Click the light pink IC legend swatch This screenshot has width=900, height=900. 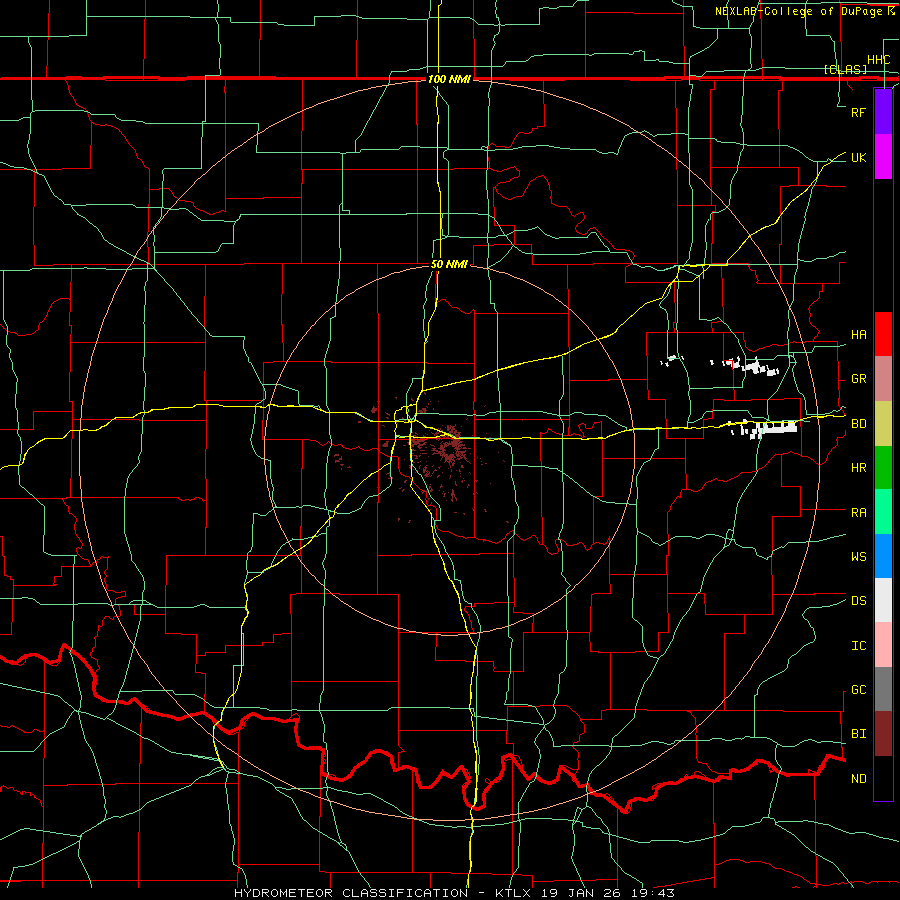click(x=883, y=645)
